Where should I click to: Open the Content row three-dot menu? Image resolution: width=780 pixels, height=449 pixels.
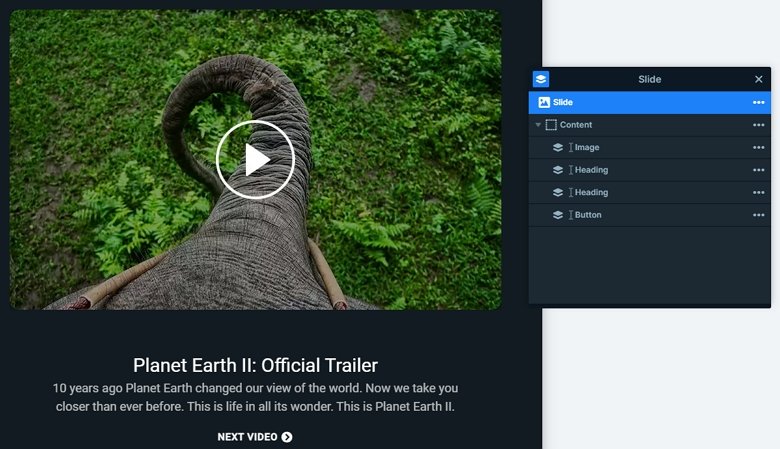point(759,125)
